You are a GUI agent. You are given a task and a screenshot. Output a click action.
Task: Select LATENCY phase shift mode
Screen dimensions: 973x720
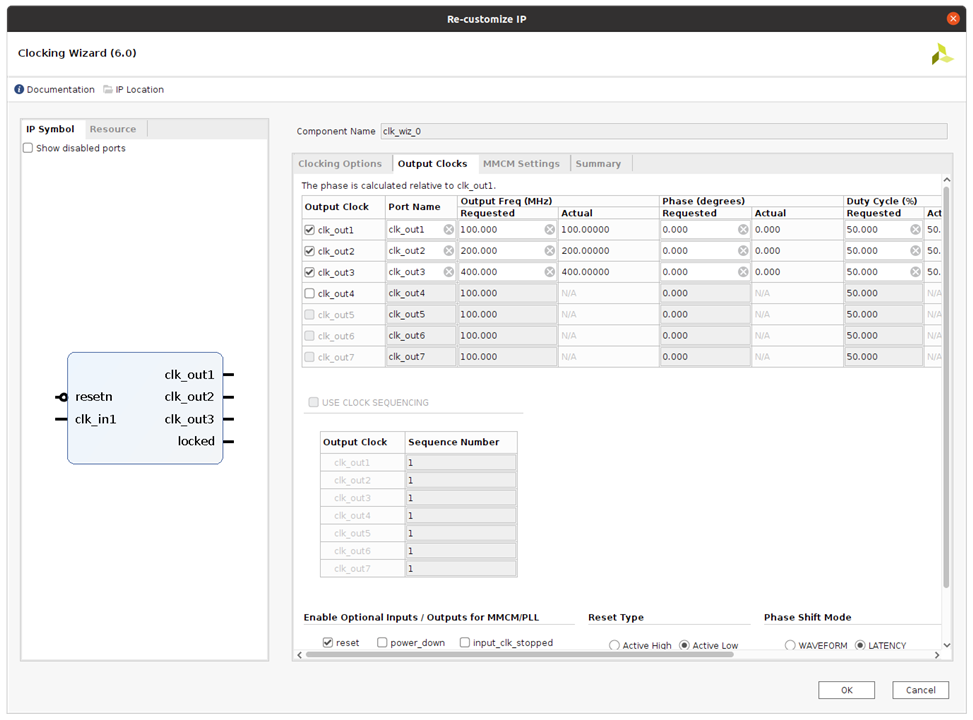pyautogui.click(x=860, y=646)
